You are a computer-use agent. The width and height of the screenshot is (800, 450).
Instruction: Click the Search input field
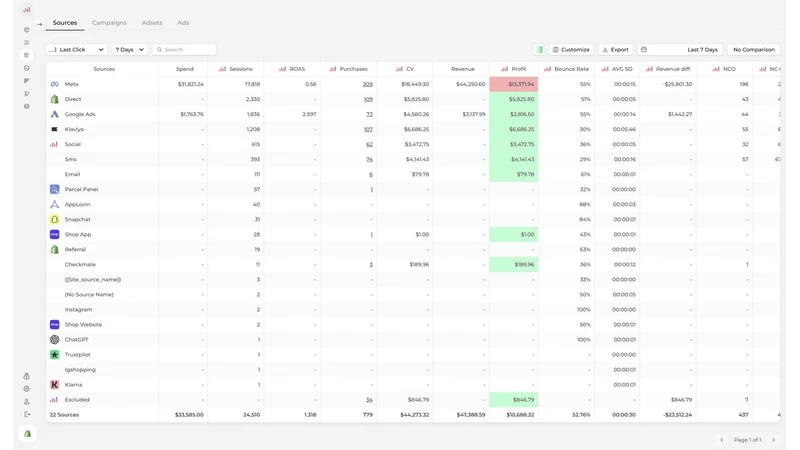184,49
